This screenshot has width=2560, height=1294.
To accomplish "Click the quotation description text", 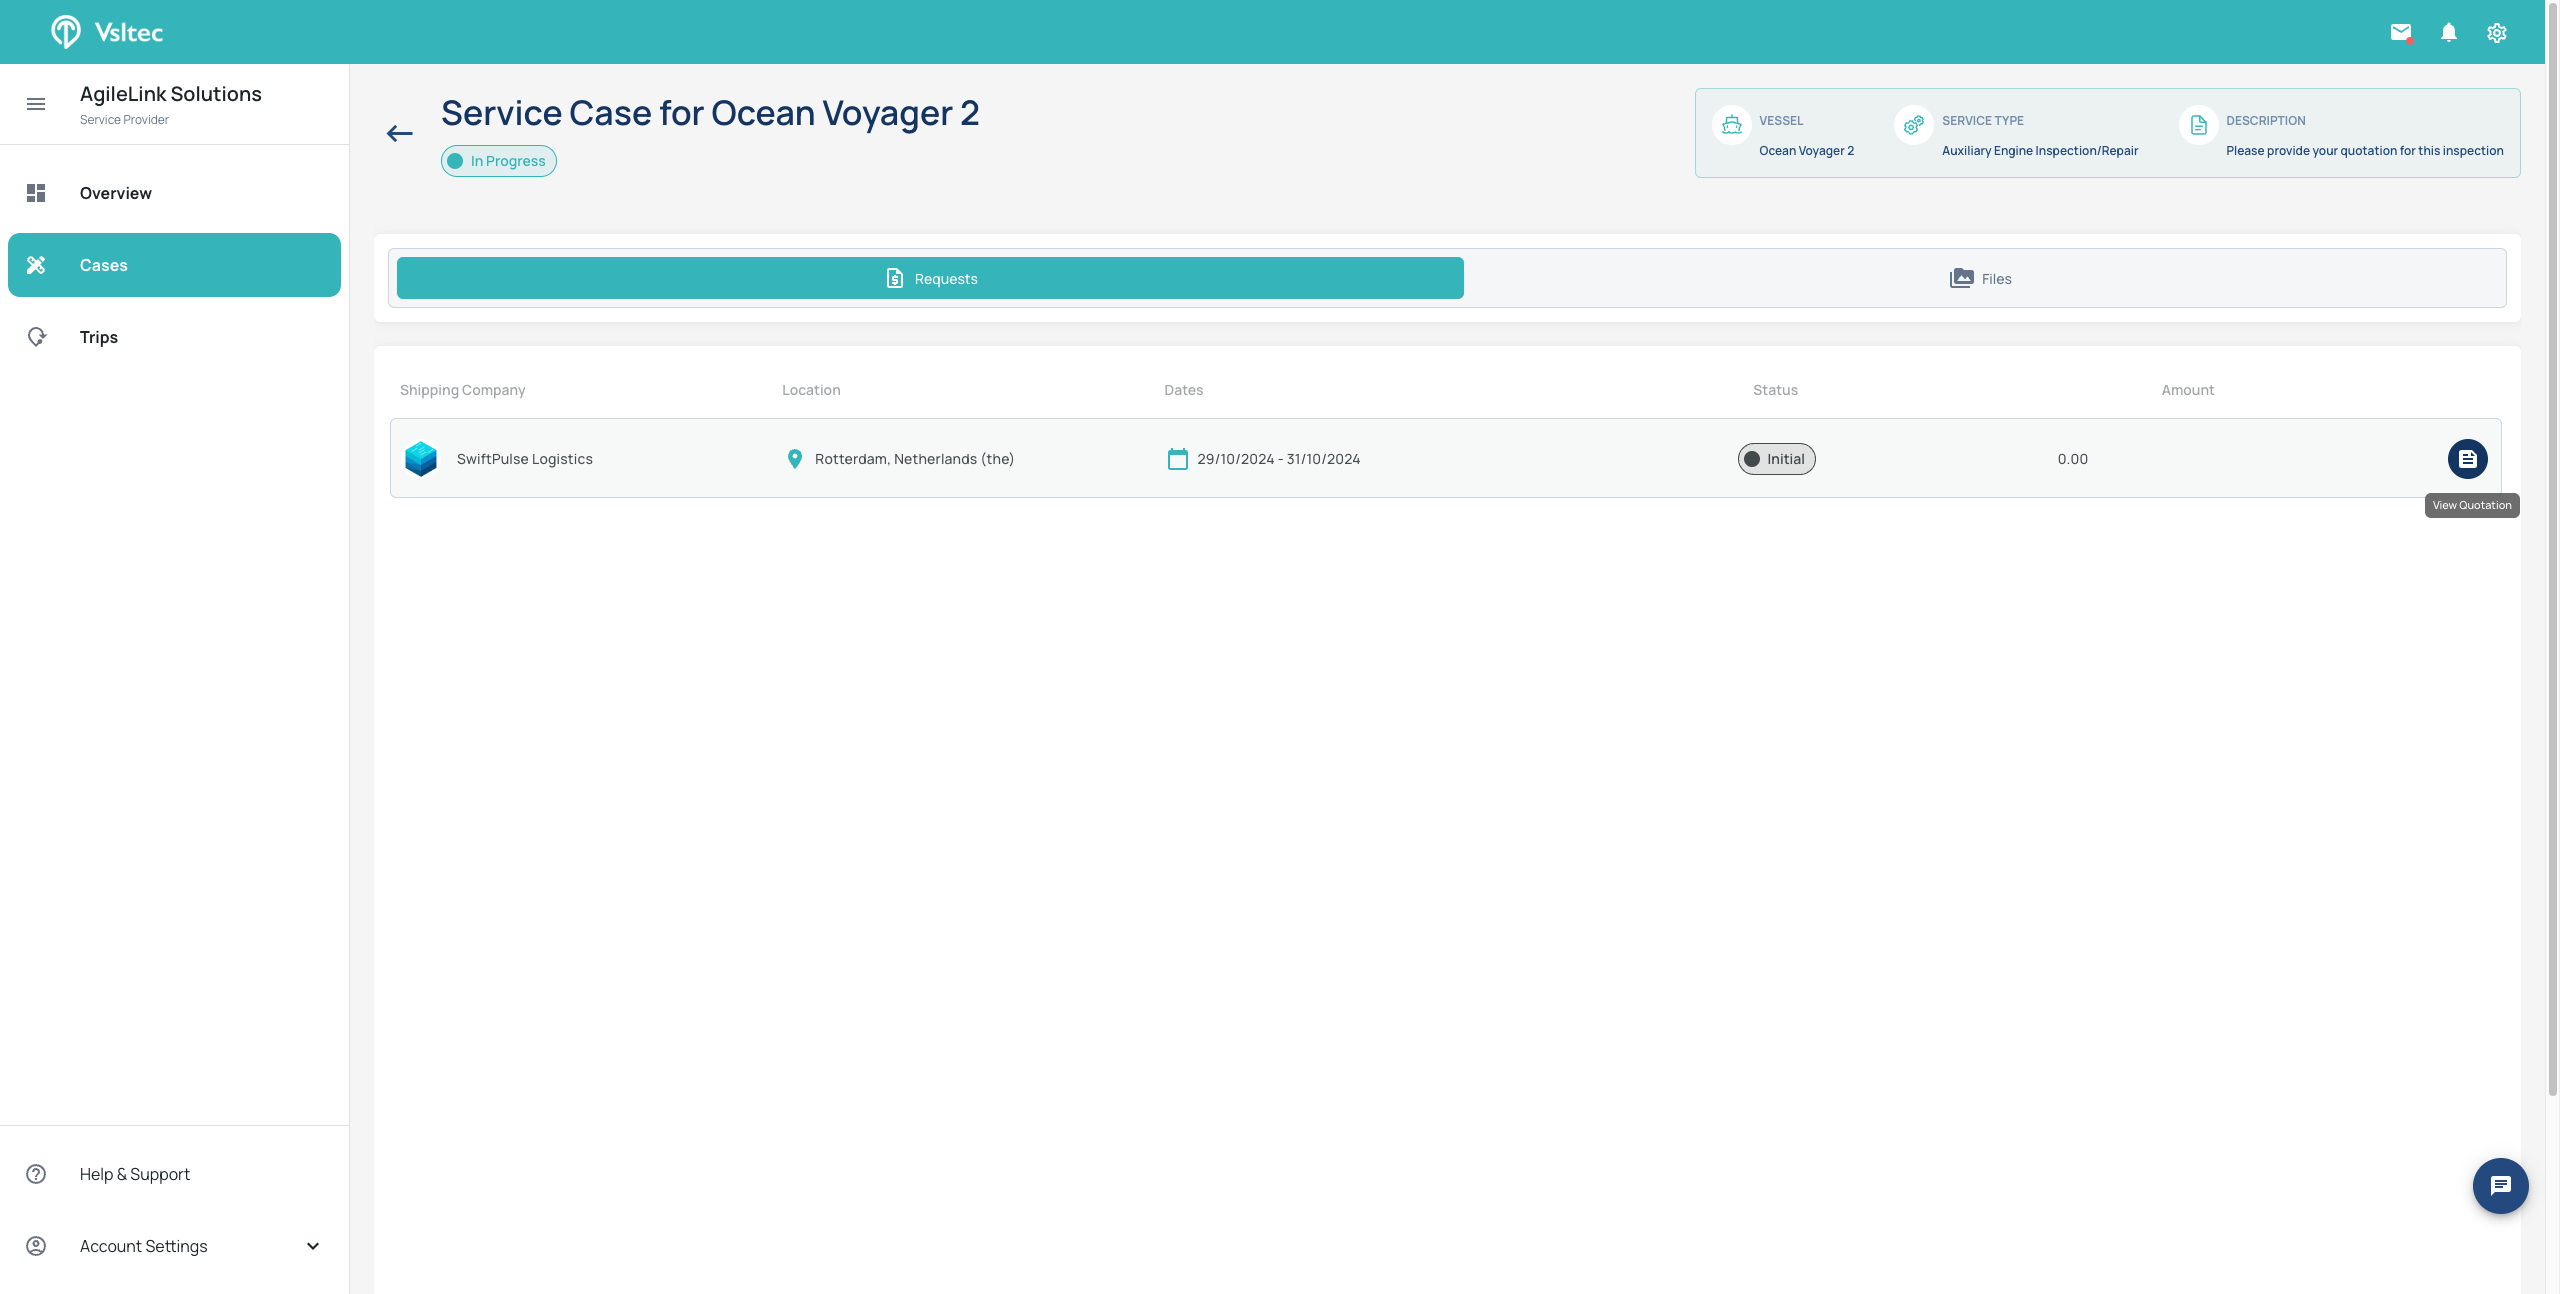I will tap(2365, 151).
